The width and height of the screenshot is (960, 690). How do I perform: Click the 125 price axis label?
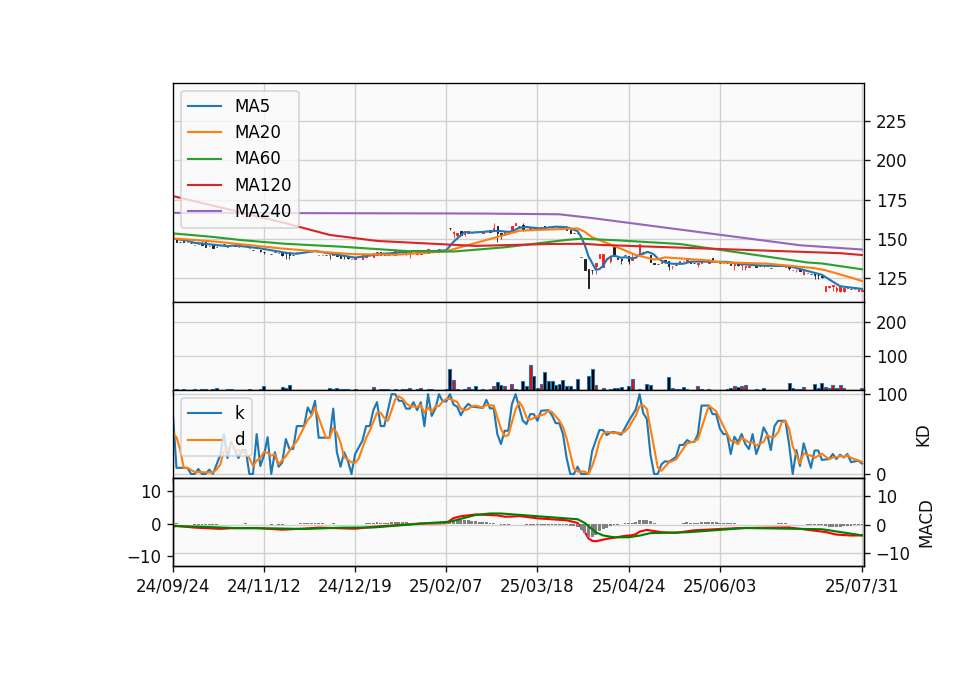[x=891, y=279]
